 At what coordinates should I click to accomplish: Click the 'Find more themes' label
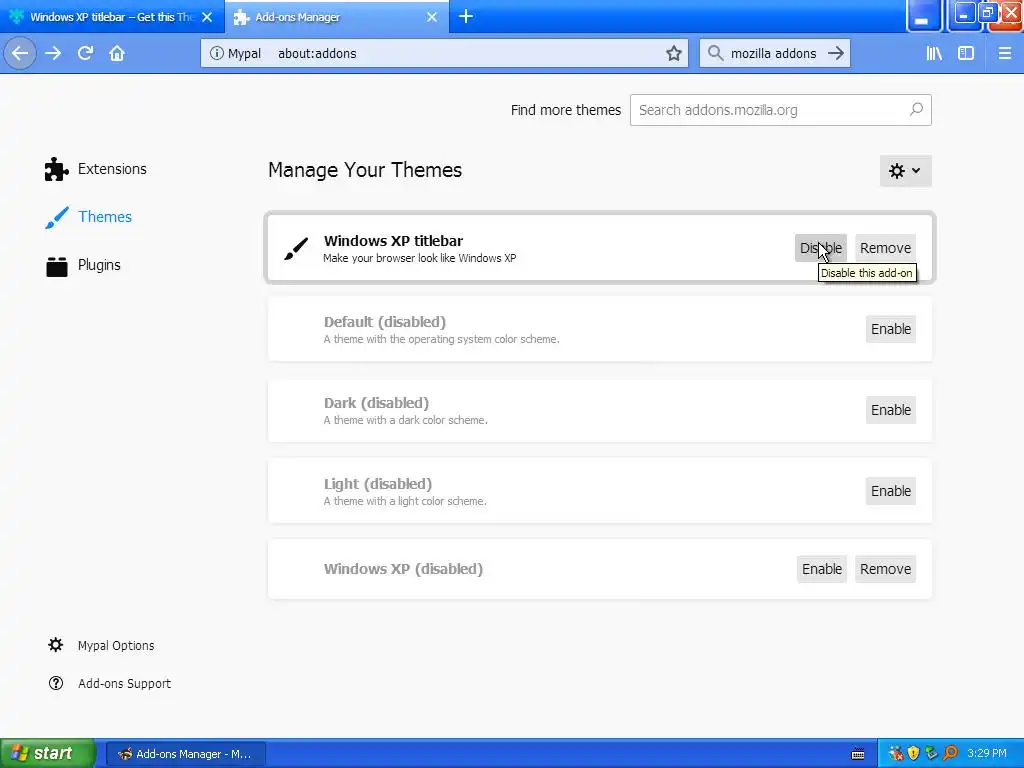tap(566, 110)
